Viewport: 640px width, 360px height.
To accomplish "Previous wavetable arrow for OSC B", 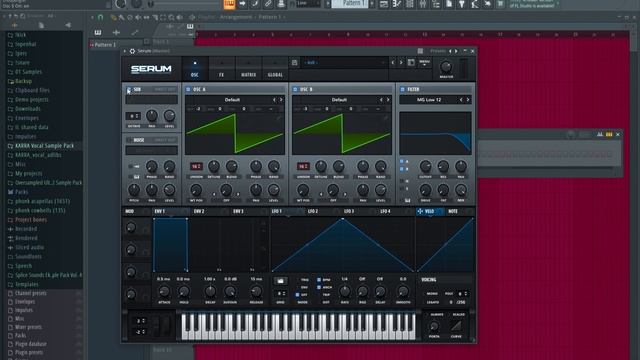I will (381, 100).
